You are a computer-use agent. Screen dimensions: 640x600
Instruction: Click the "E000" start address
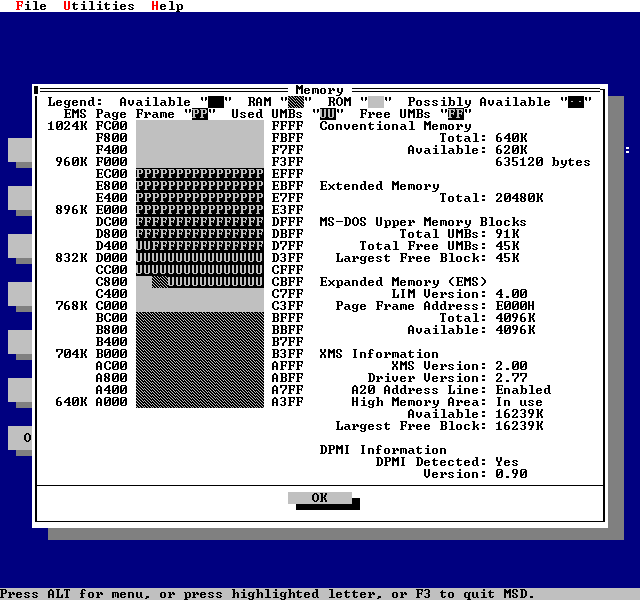click(111, 210)
